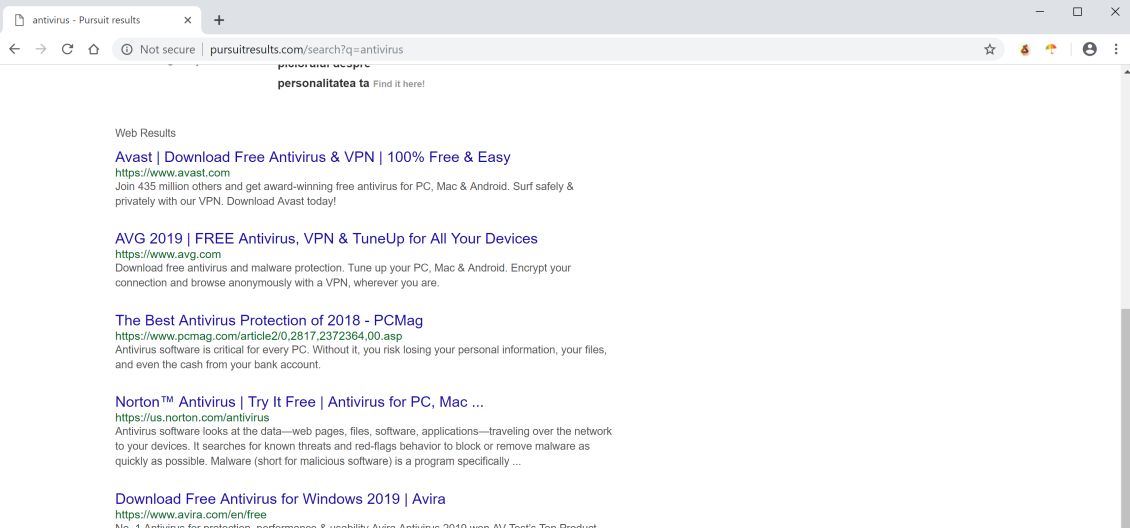
Task: Minimize the browser window
Action: tap(1040, 12)
